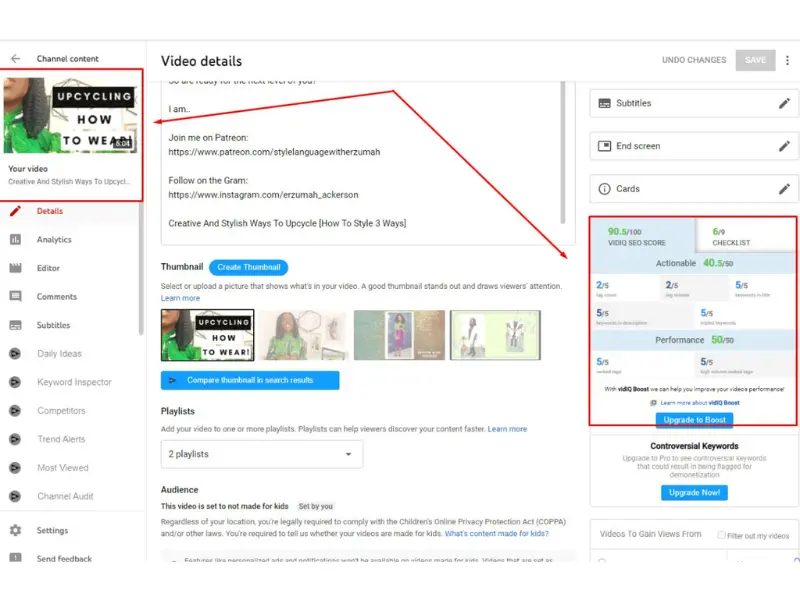Open the Editor film icon
Viewport: 800px width, 600px height.
16,268
